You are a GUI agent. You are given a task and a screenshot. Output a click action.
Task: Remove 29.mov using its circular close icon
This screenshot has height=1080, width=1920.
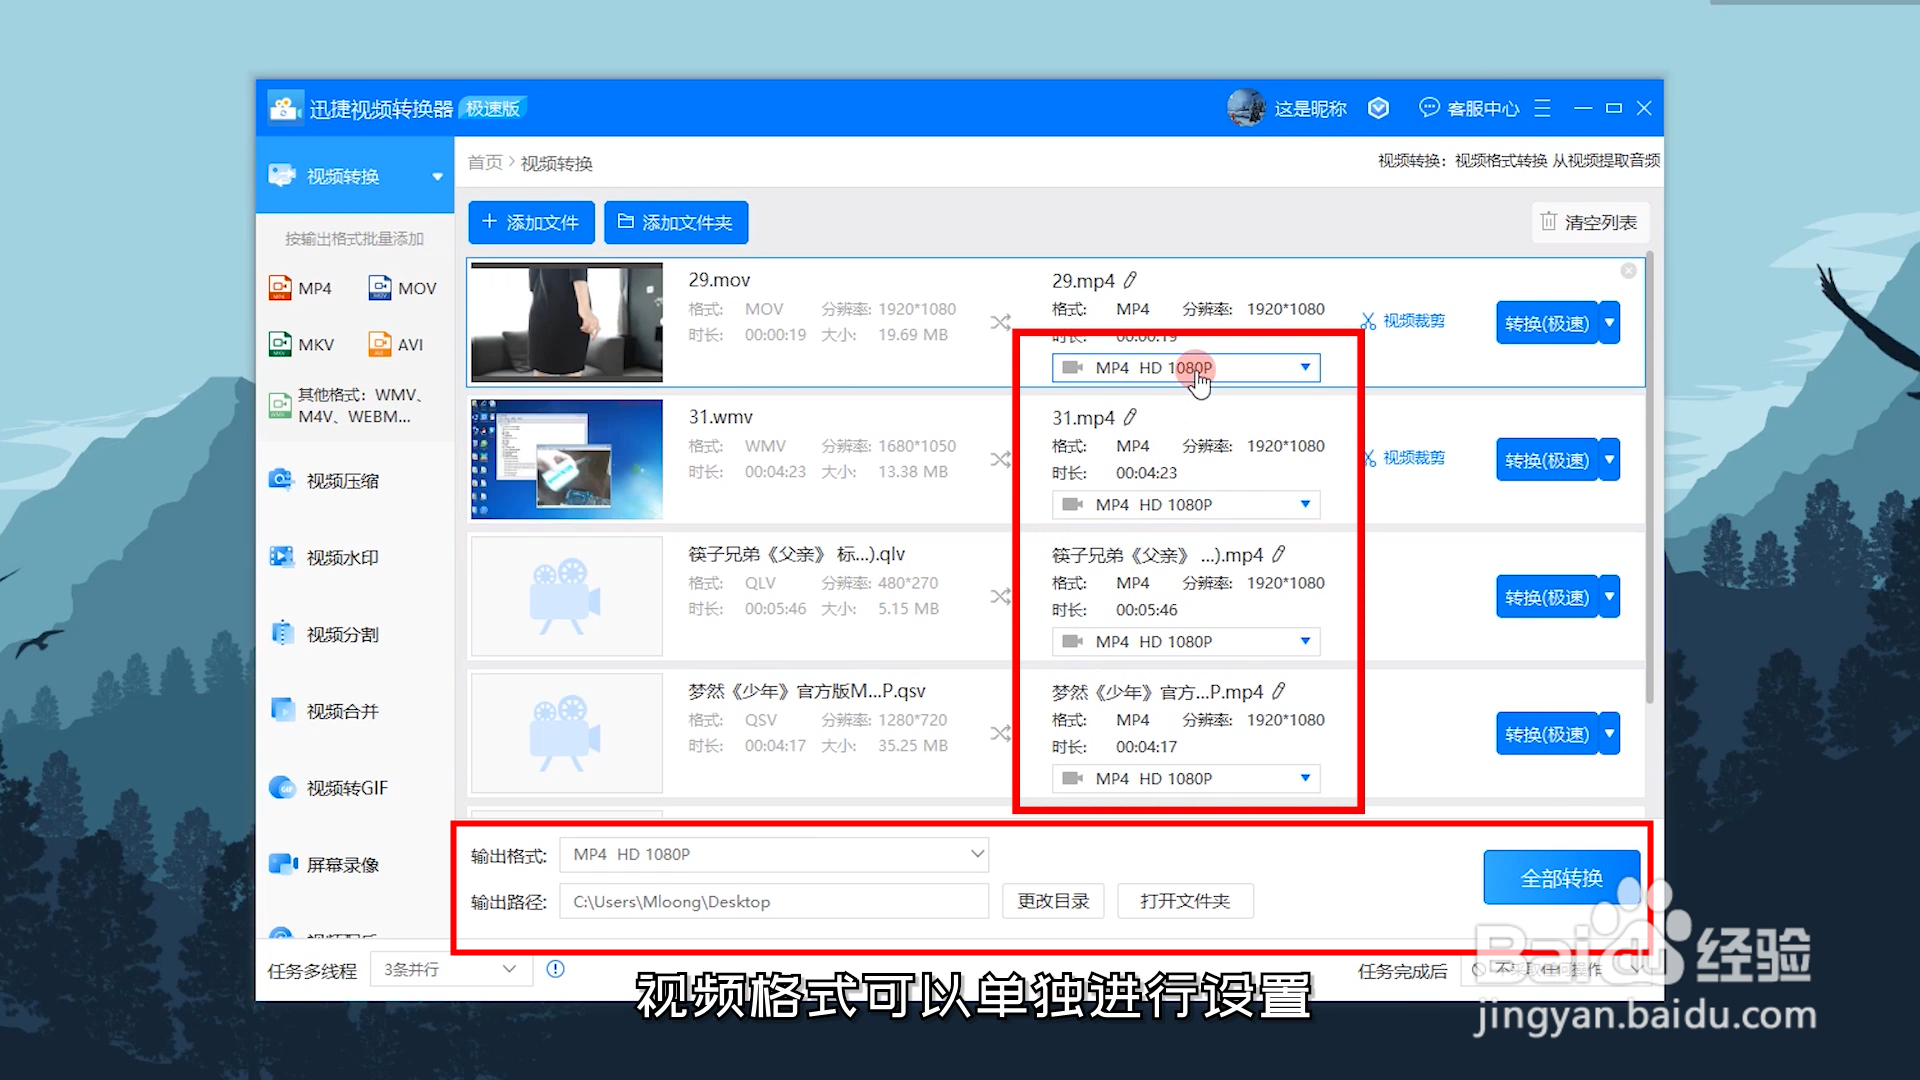tap(1628, 271)
